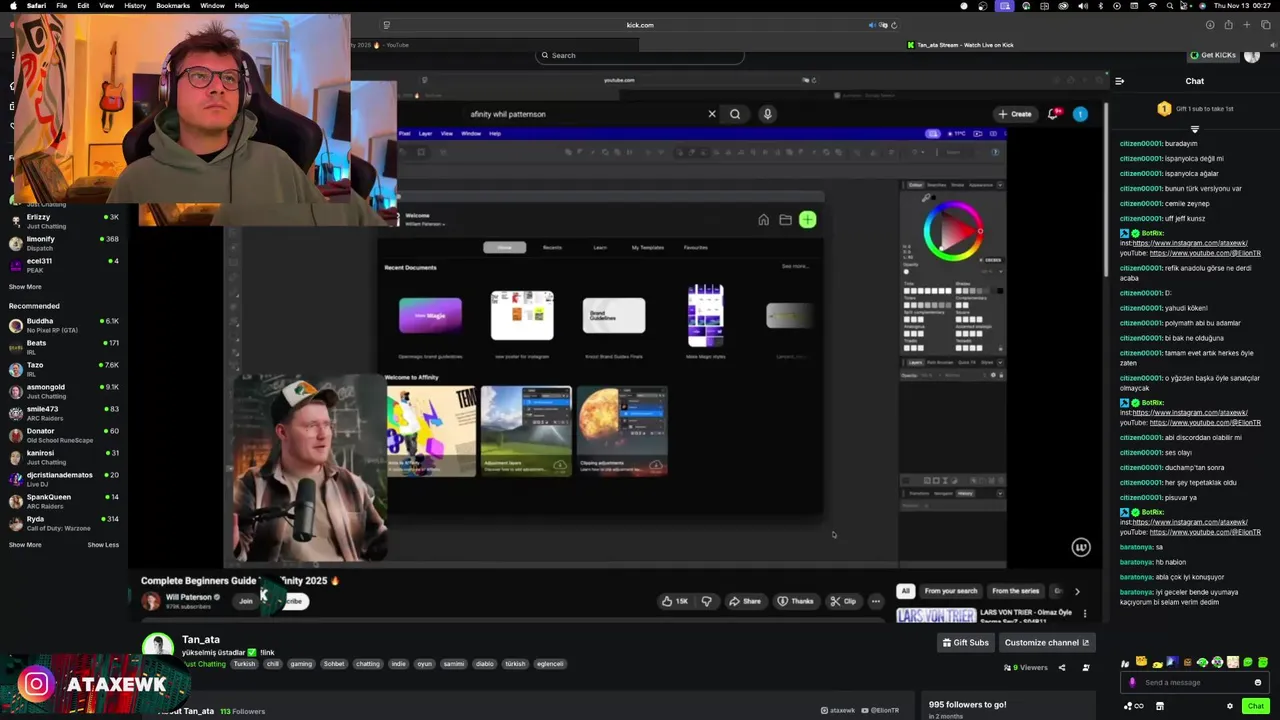Image resolution: width=1280 pixels, height=720 pixels.
Task: Click YouTube Clip button
Action: (844, 601)
